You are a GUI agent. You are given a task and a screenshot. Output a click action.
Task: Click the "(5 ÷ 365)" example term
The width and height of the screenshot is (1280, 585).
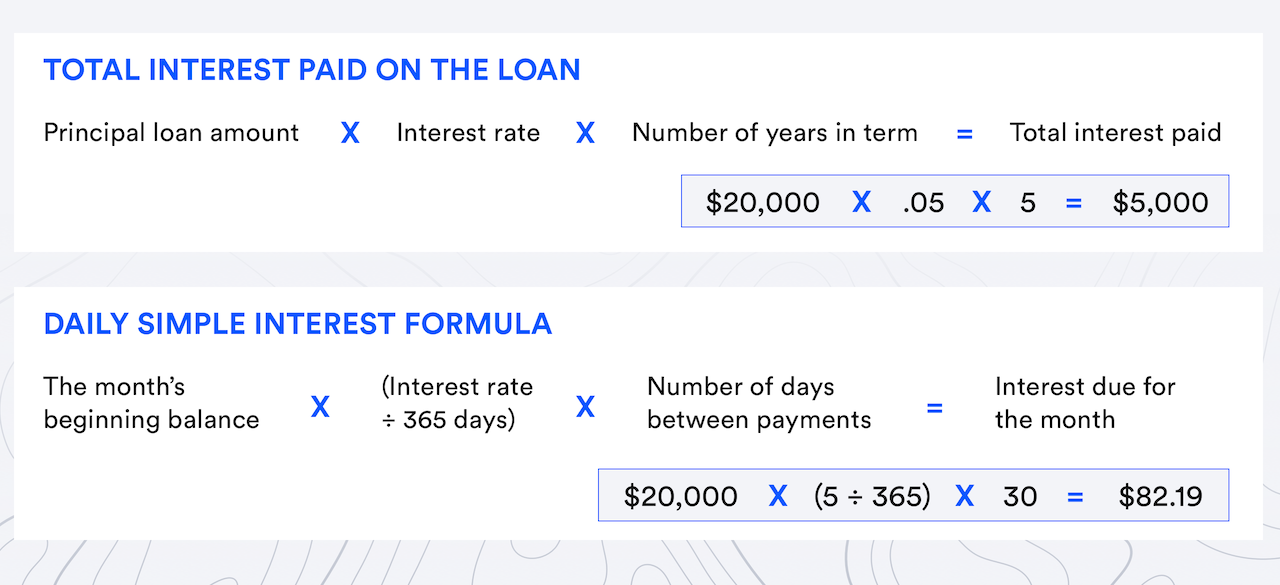tap(872, 496)
